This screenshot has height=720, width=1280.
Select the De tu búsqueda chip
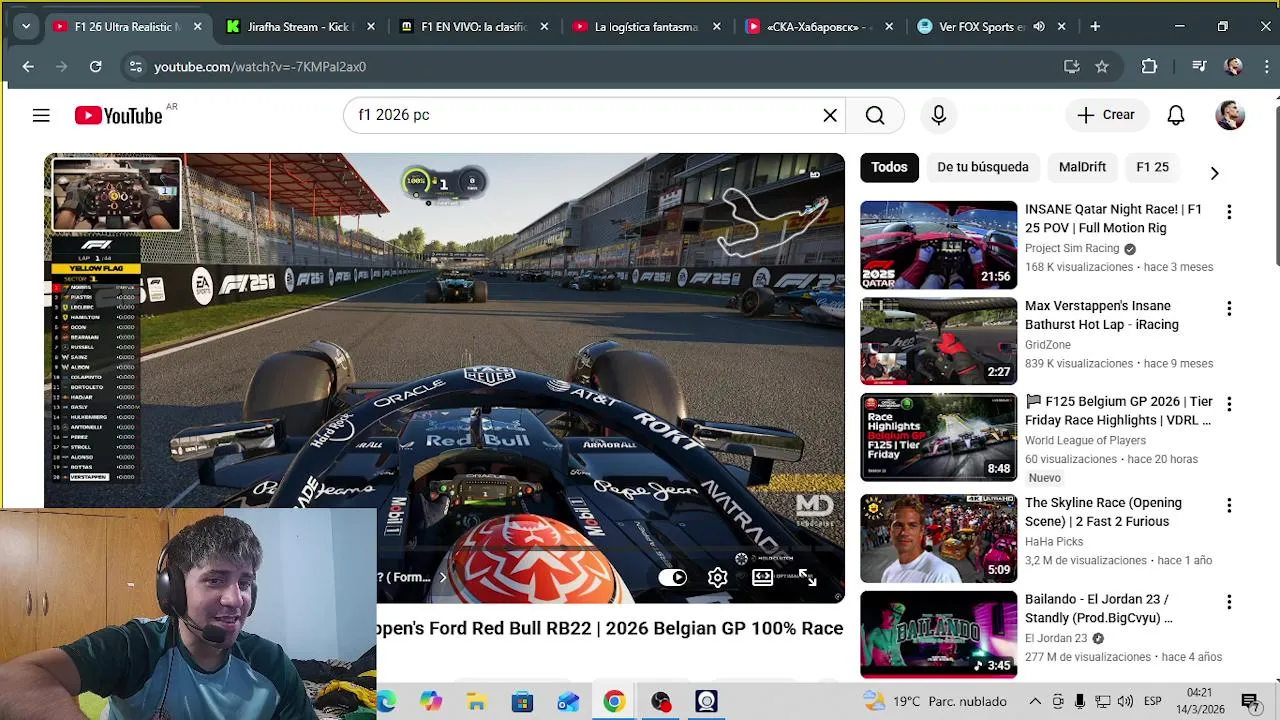[x=983, y=167]
